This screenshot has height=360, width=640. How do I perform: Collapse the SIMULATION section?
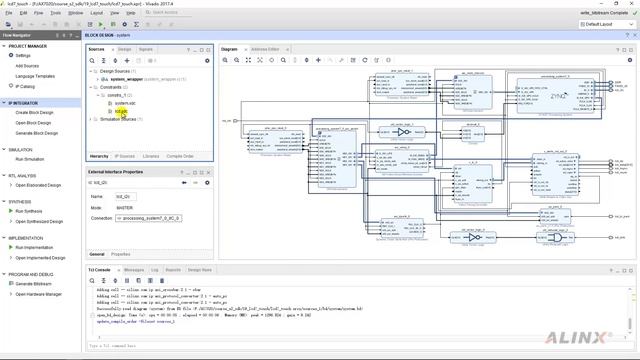(4, 150)
